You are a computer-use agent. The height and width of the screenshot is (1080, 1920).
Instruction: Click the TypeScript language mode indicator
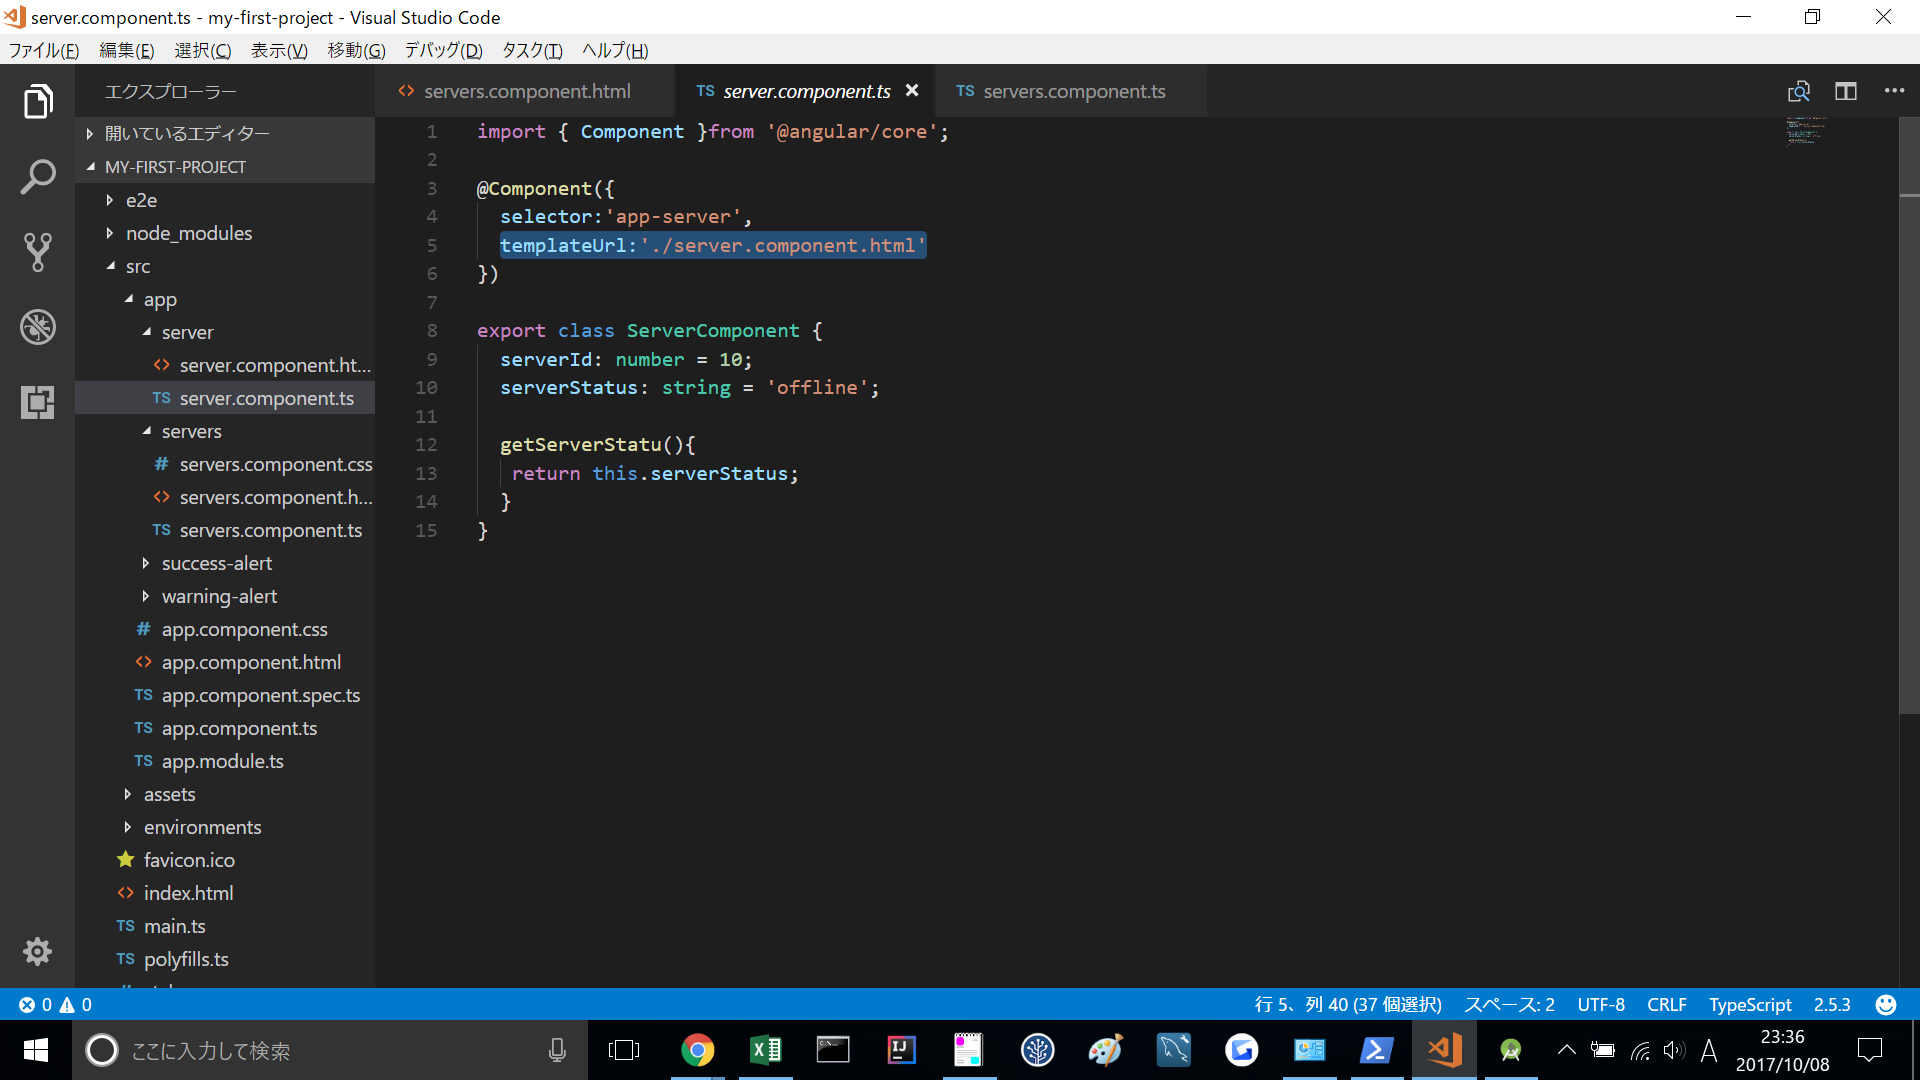[1750, 1005]
